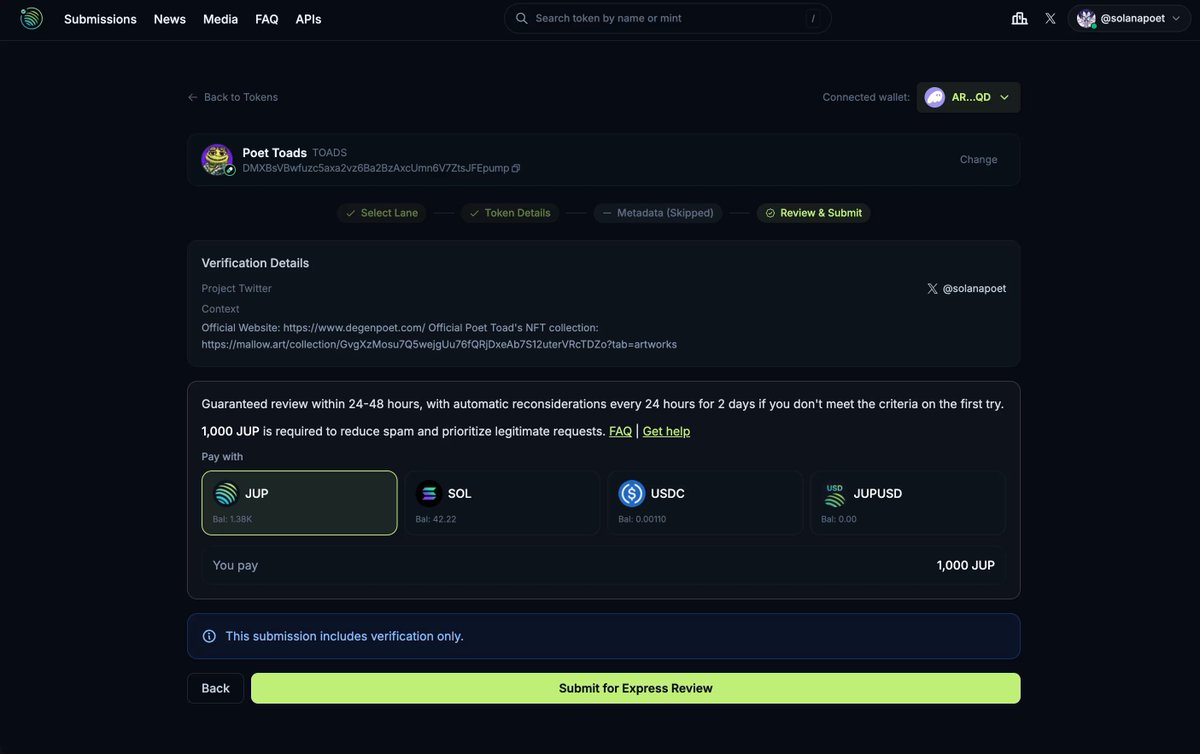Click the @solanapoet profile avatar
The width and height of the screenshot is (1200, 754).
tap(1086, 18)
